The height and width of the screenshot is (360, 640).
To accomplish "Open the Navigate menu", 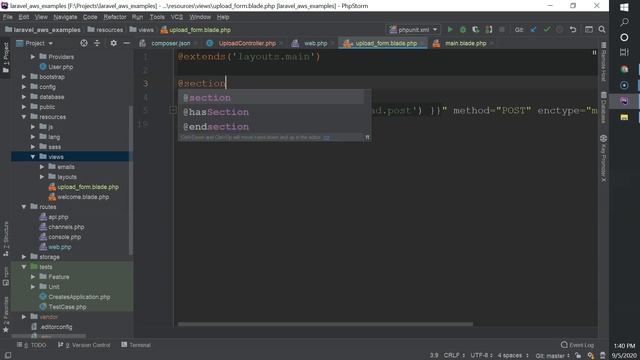I will coord(65,17).
